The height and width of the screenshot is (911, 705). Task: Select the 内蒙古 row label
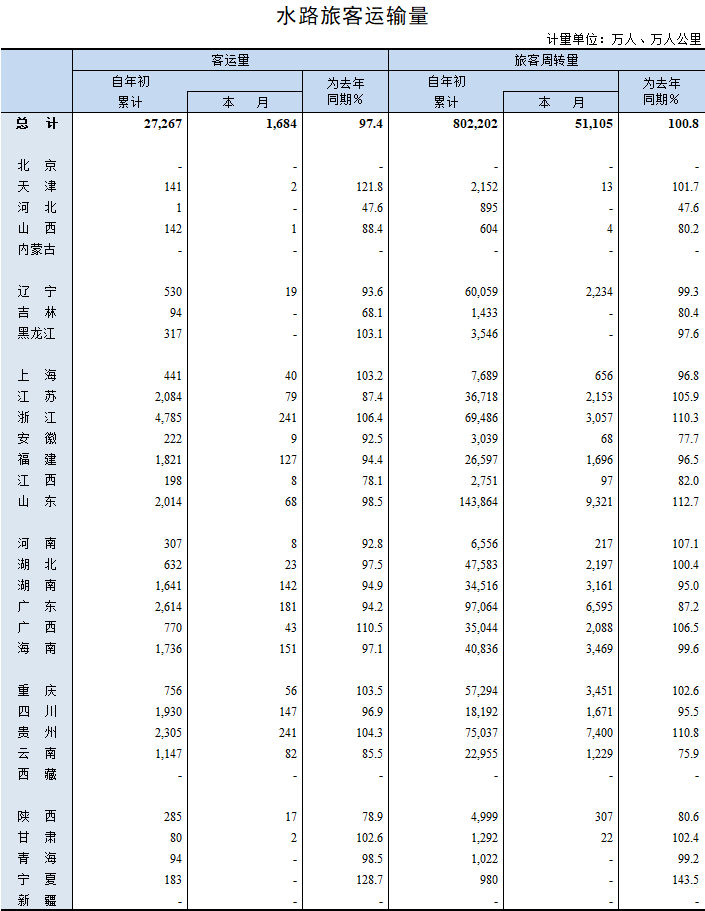click(x=36, y=249)
